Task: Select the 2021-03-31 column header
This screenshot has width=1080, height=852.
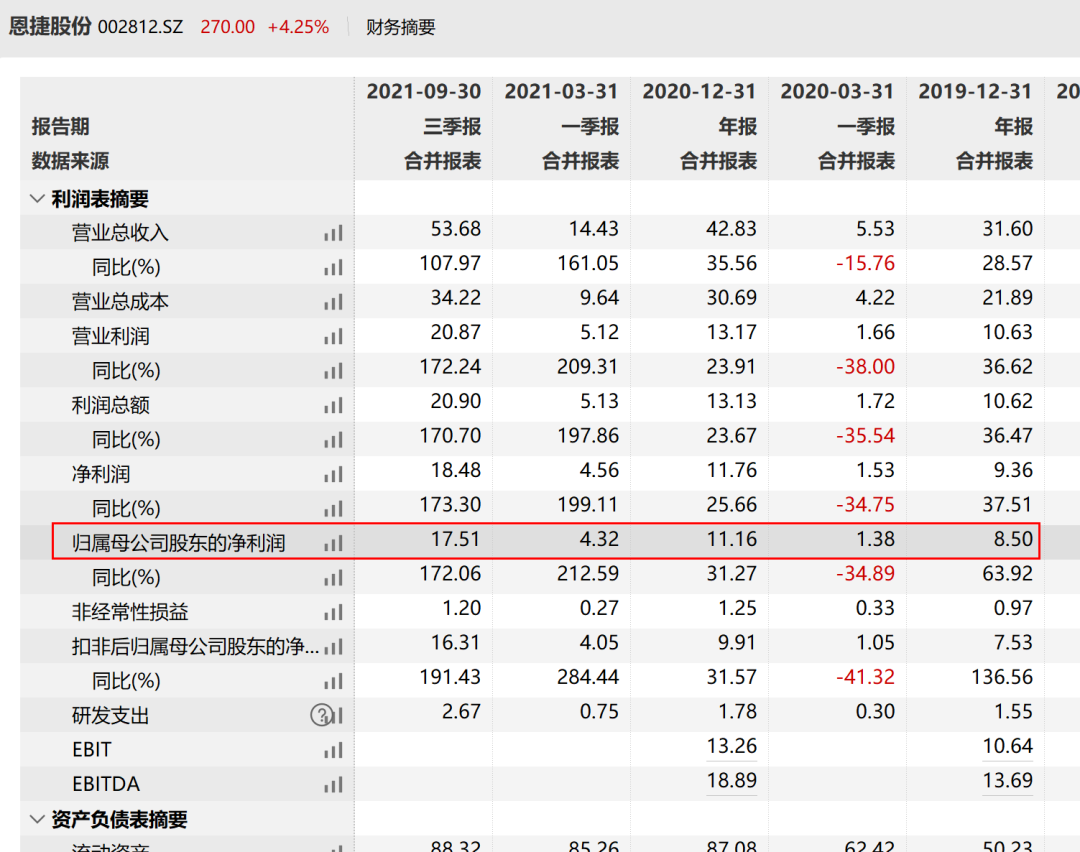Action: [561, 92]
